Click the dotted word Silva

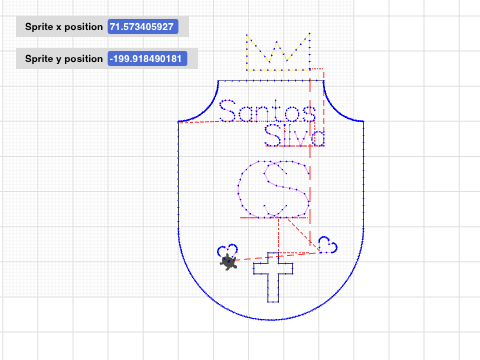(294, 135)
